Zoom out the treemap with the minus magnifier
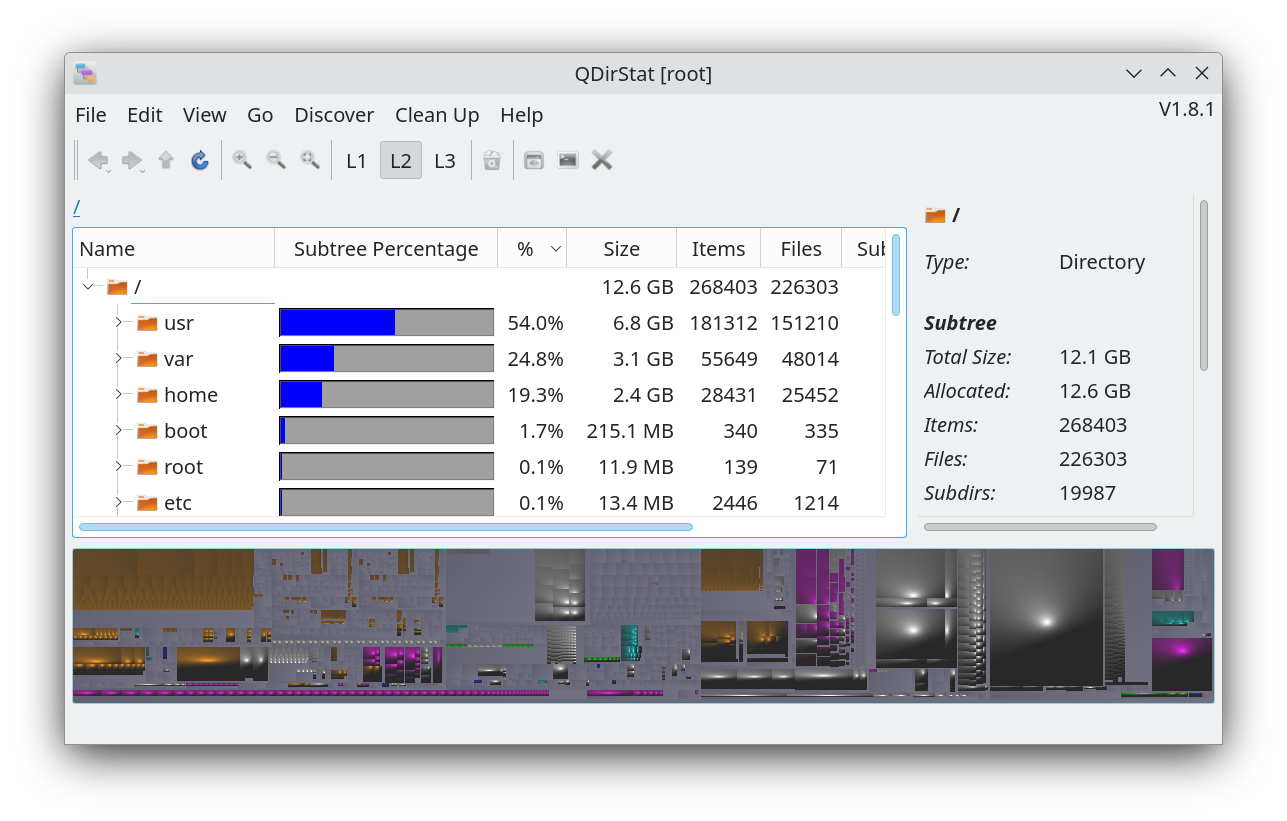The height and width of the screenshot is (821, 1287). (276, 160)
